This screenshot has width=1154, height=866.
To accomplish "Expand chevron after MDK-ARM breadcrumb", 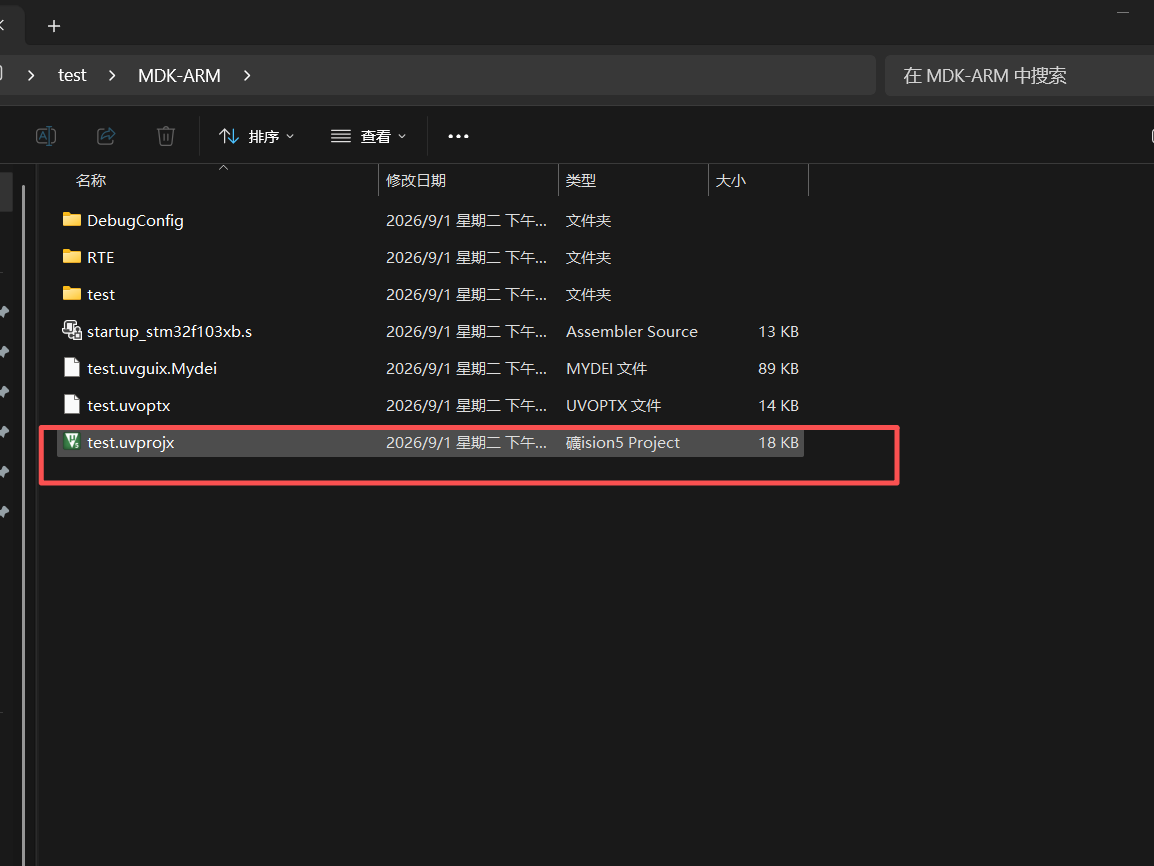I will tap(247, 75).
